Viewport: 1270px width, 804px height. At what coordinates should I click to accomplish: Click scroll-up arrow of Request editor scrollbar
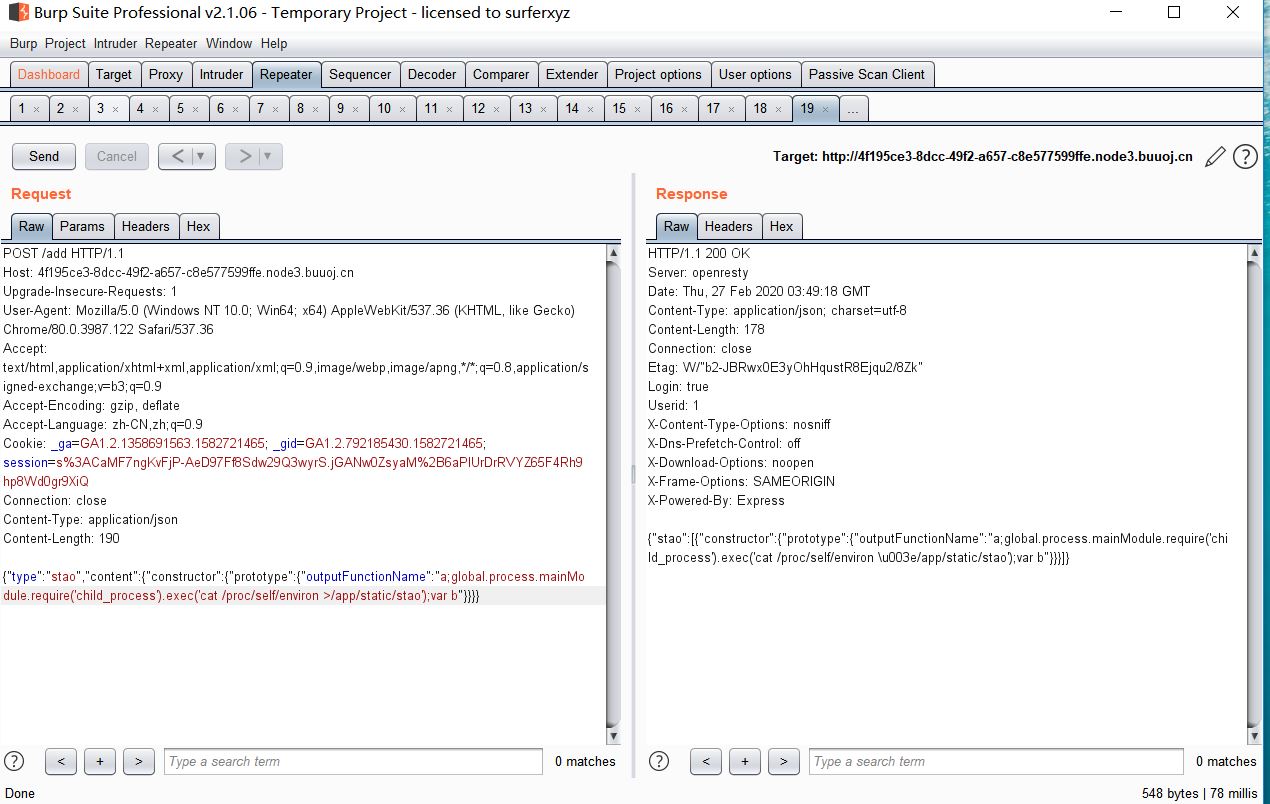tap(613, 253)
